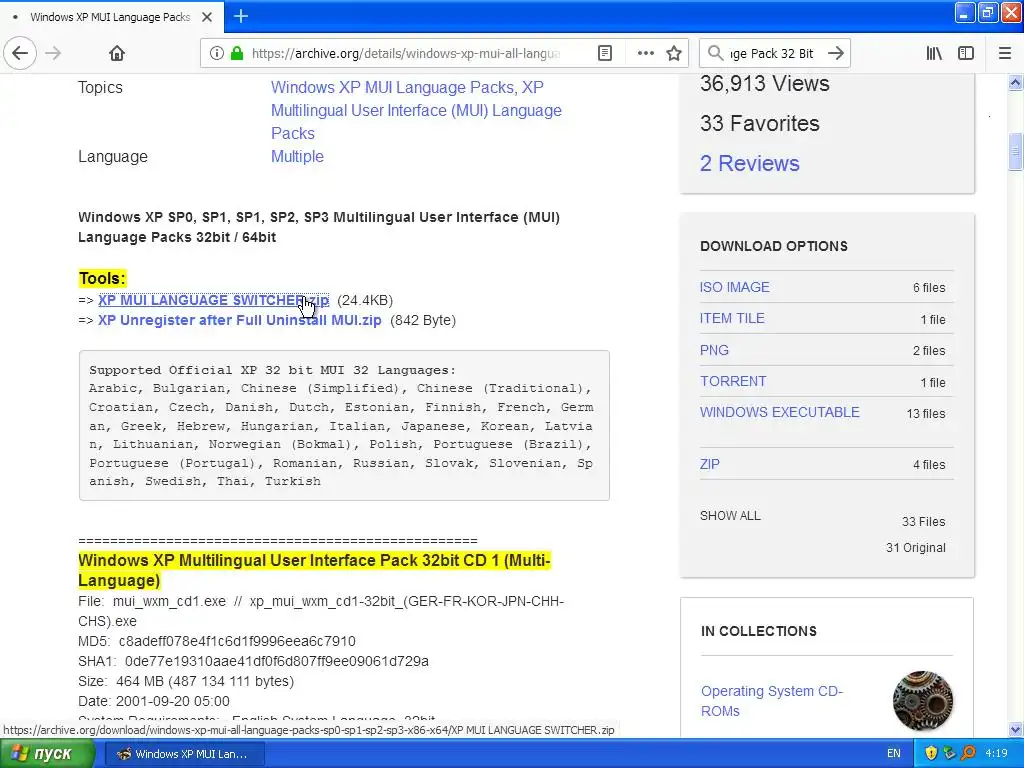Click 'Size: 464 MB' text line
Viewport: 1024px width, 768px height.
point(186,681)
